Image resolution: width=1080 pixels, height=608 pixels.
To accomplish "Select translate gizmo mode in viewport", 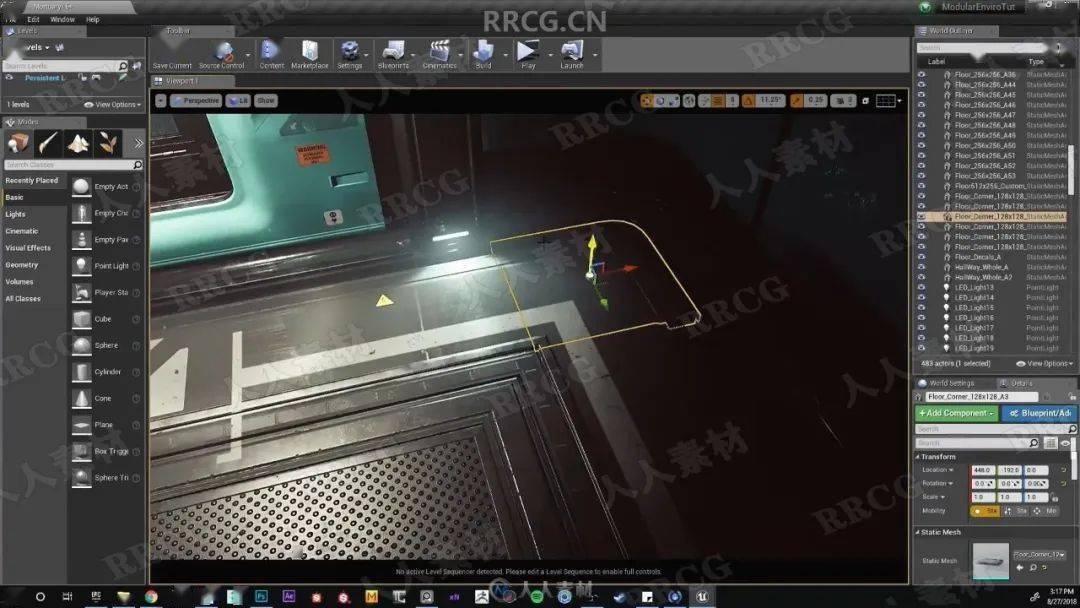I will click(647, 101).
